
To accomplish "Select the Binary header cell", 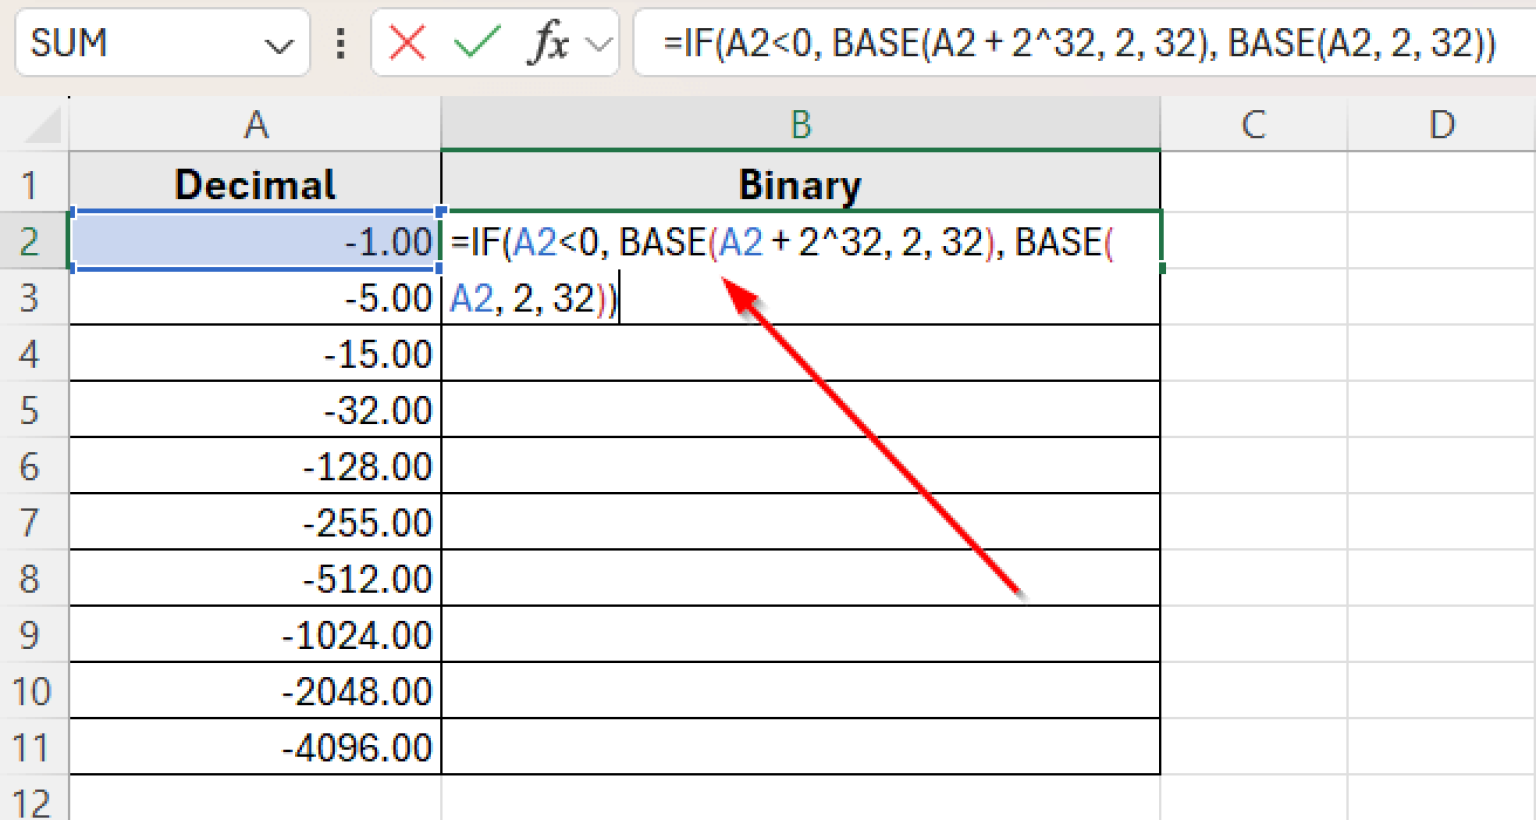I will click(800, 184).
